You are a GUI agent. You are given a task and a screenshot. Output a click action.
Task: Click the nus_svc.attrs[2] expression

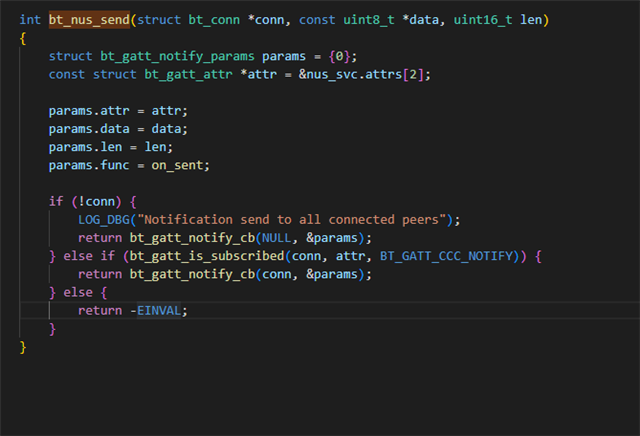(x=364, y=74)
